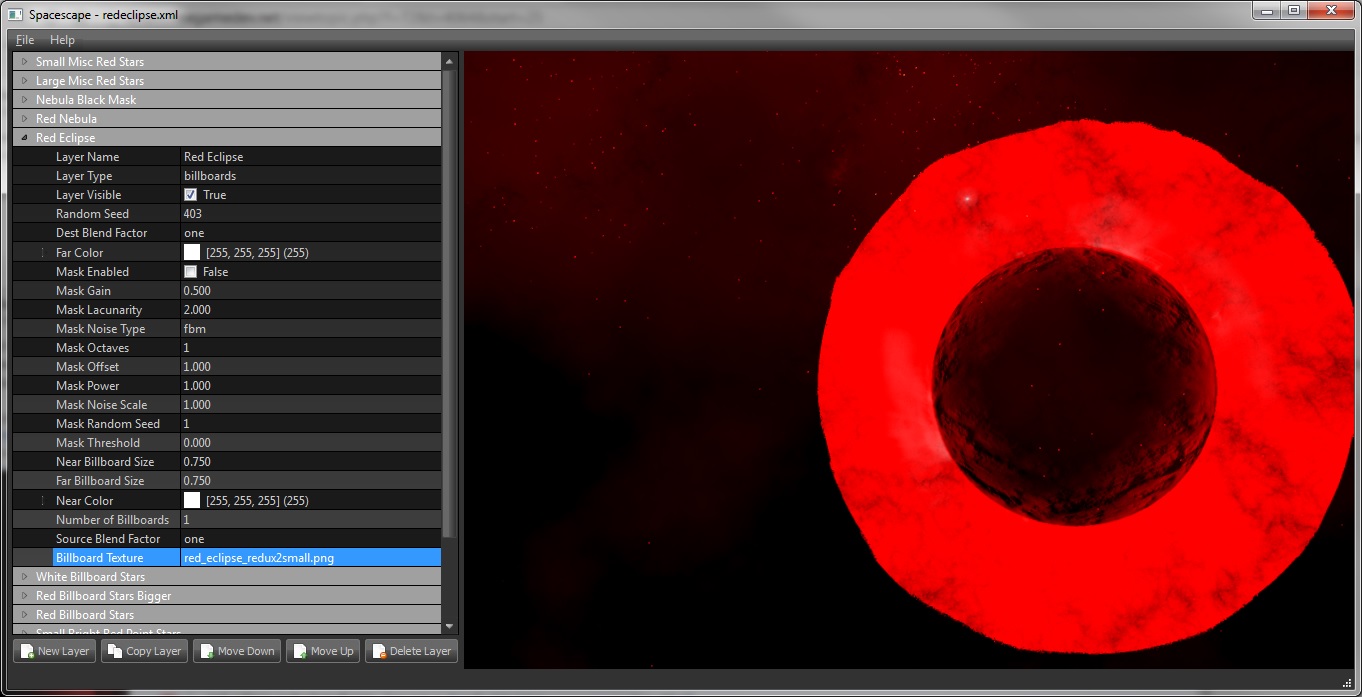Collapse the Red Eclipse layer
The image size is (1362, 697).
24,138
